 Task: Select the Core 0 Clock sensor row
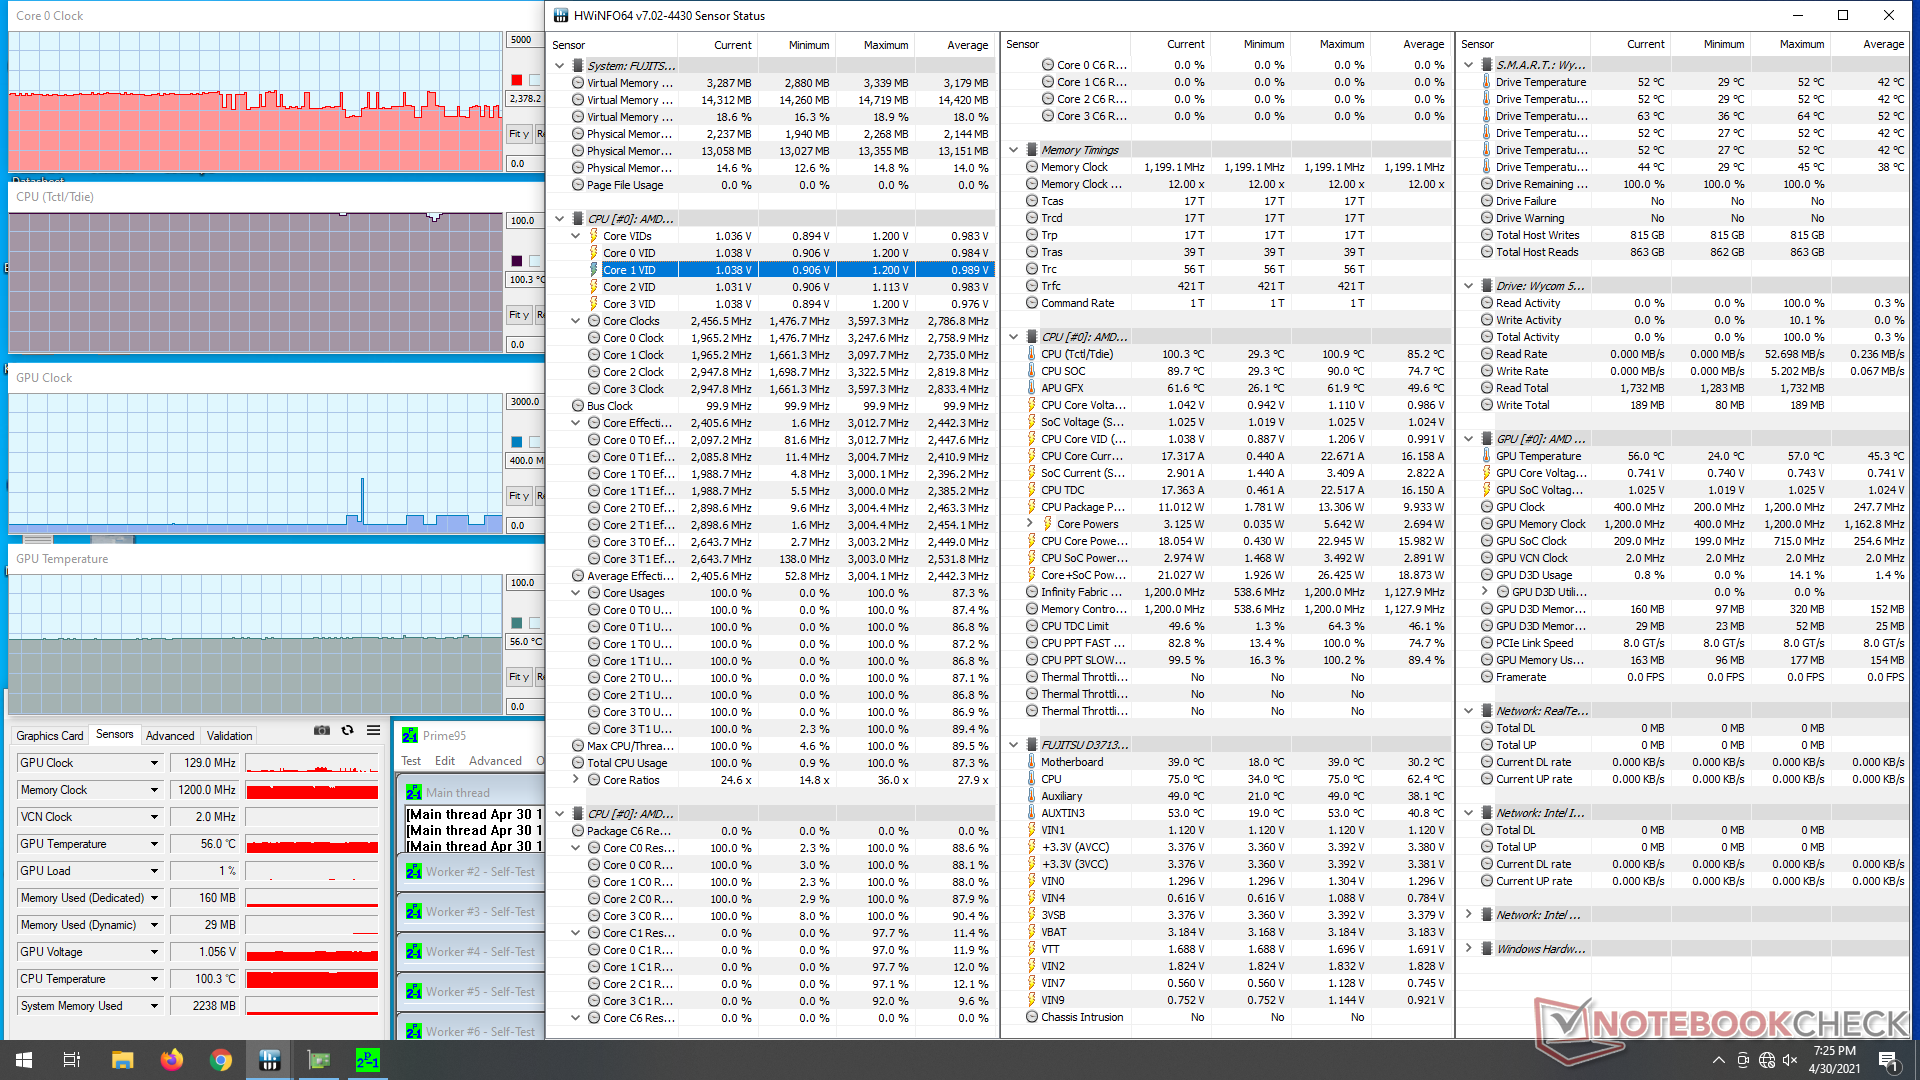pyautogui.click(x=771, y=338)
